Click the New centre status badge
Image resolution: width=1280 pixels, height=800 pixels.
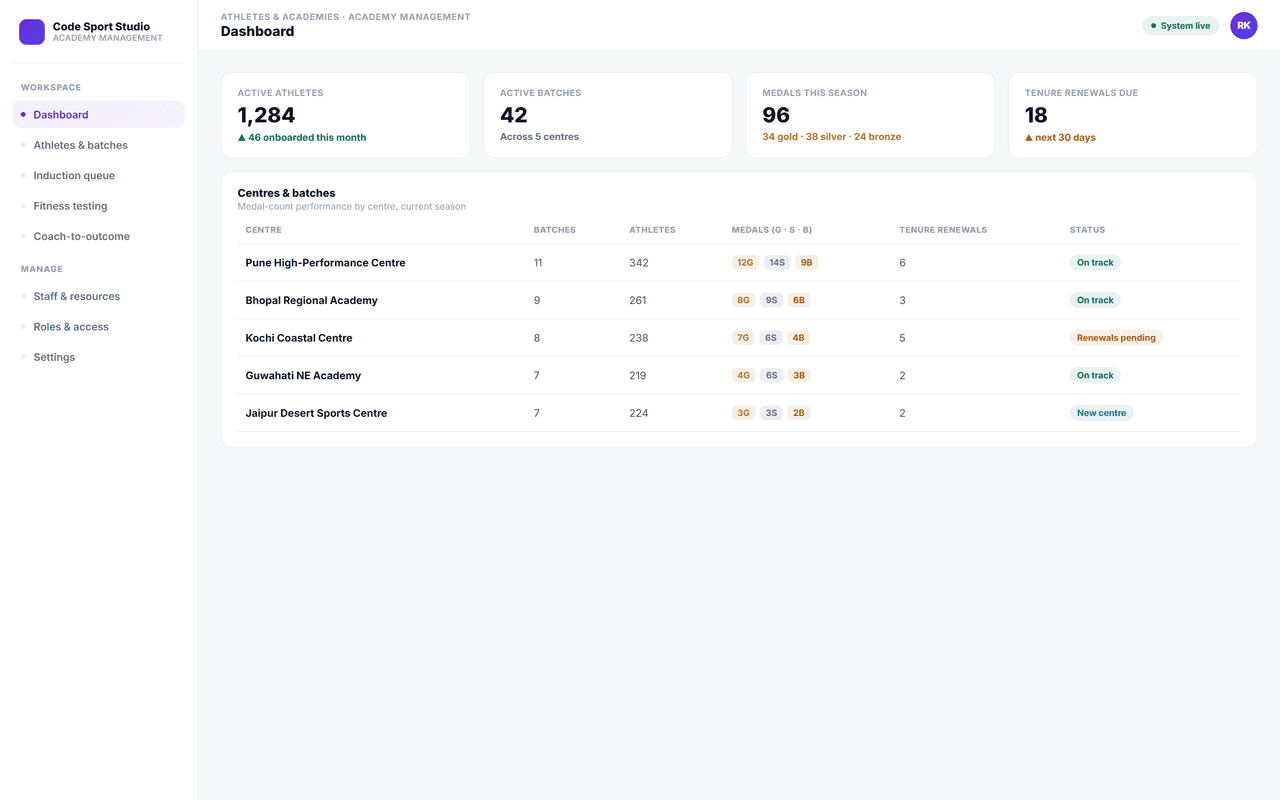(x=1101, y=413)
